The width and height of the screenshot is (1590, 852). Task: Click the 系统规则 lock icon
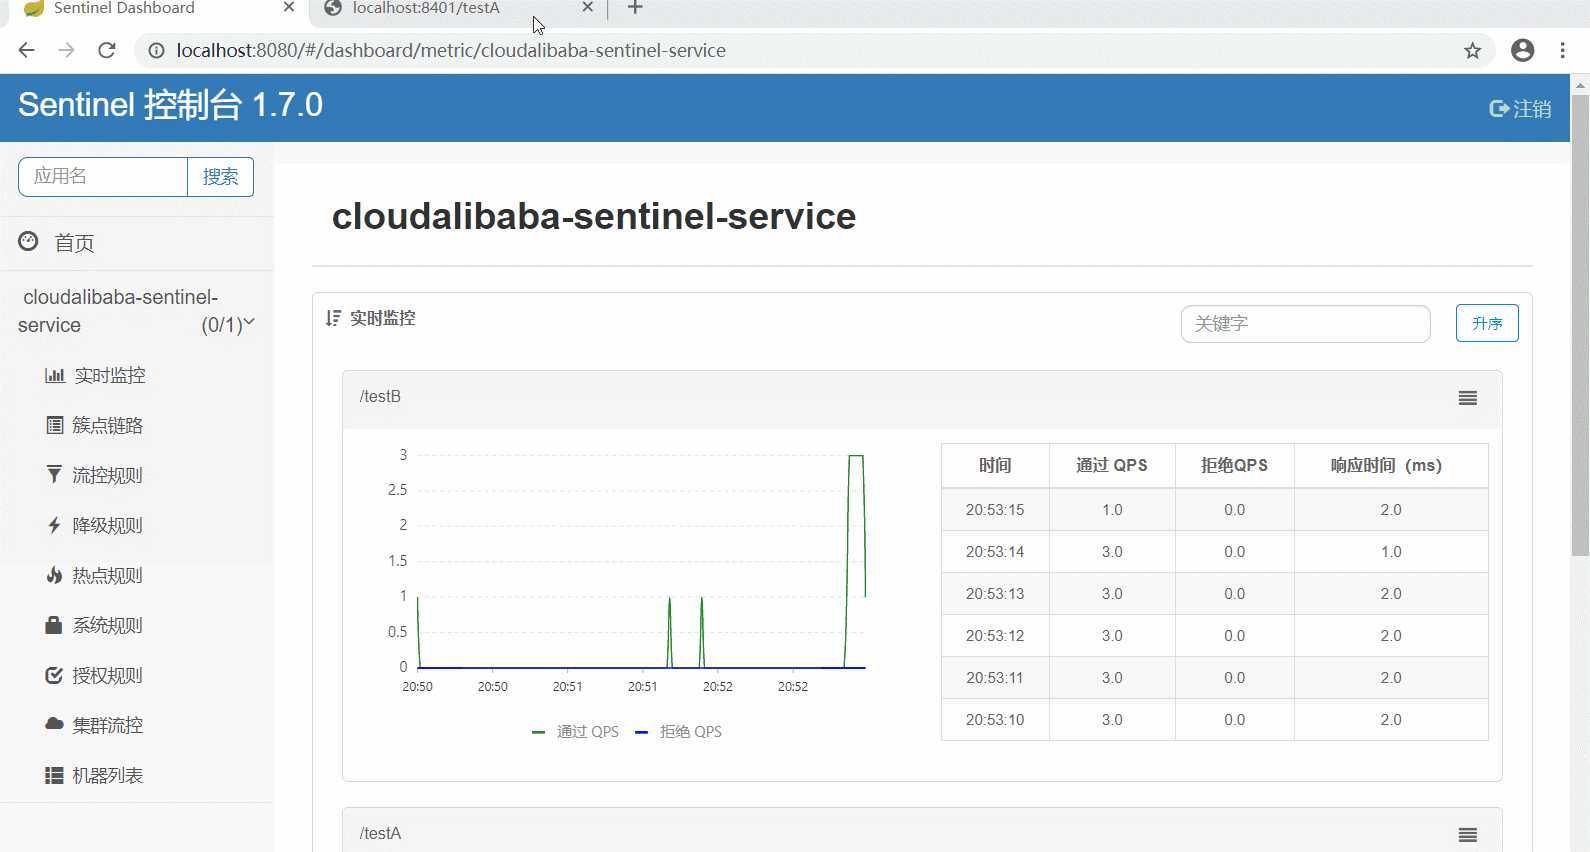(x=54, y=625)
